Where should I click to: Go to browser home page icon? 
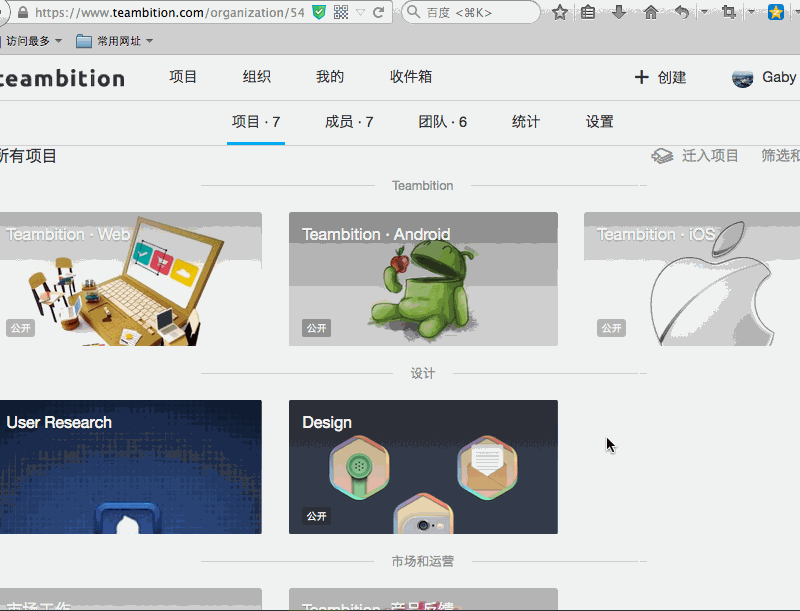(x=651, y=13)
